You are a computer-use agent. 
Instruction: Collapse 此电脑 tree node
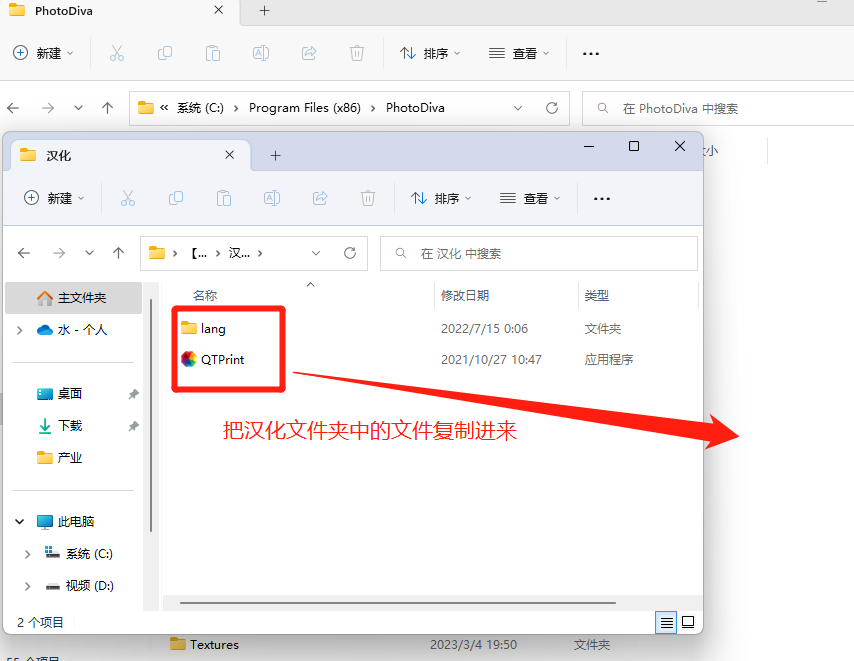pyautogui.click(x=20, y=522)
